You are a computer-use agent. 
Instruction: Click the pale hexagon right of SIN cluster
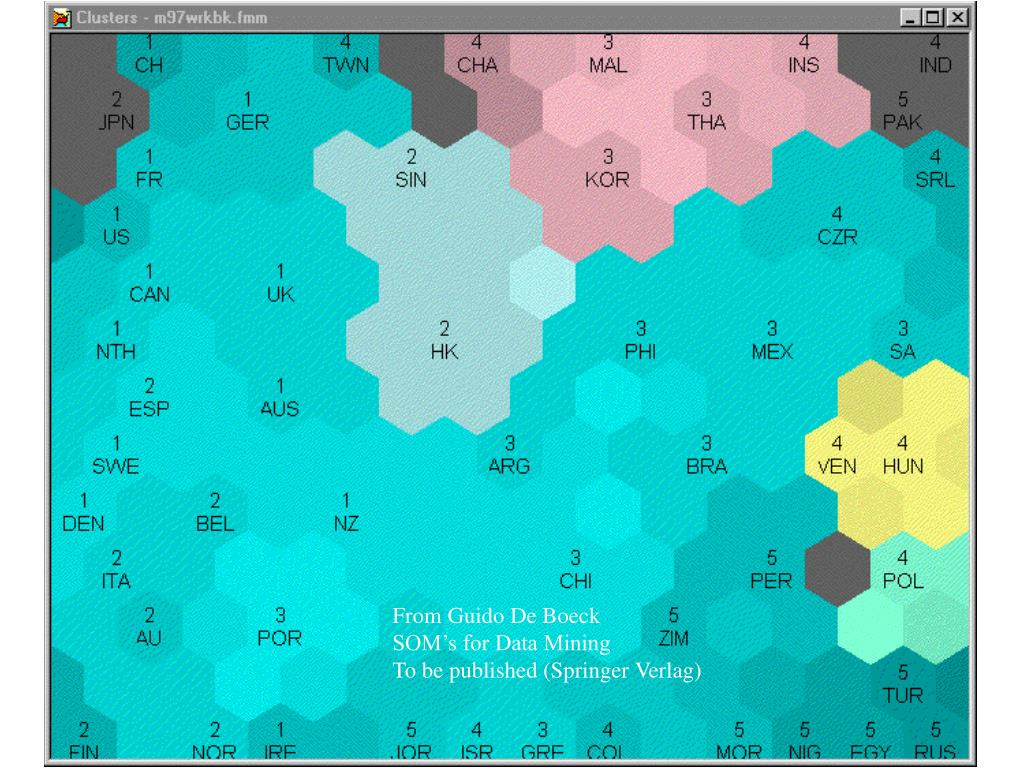click(x=542, y=283)
